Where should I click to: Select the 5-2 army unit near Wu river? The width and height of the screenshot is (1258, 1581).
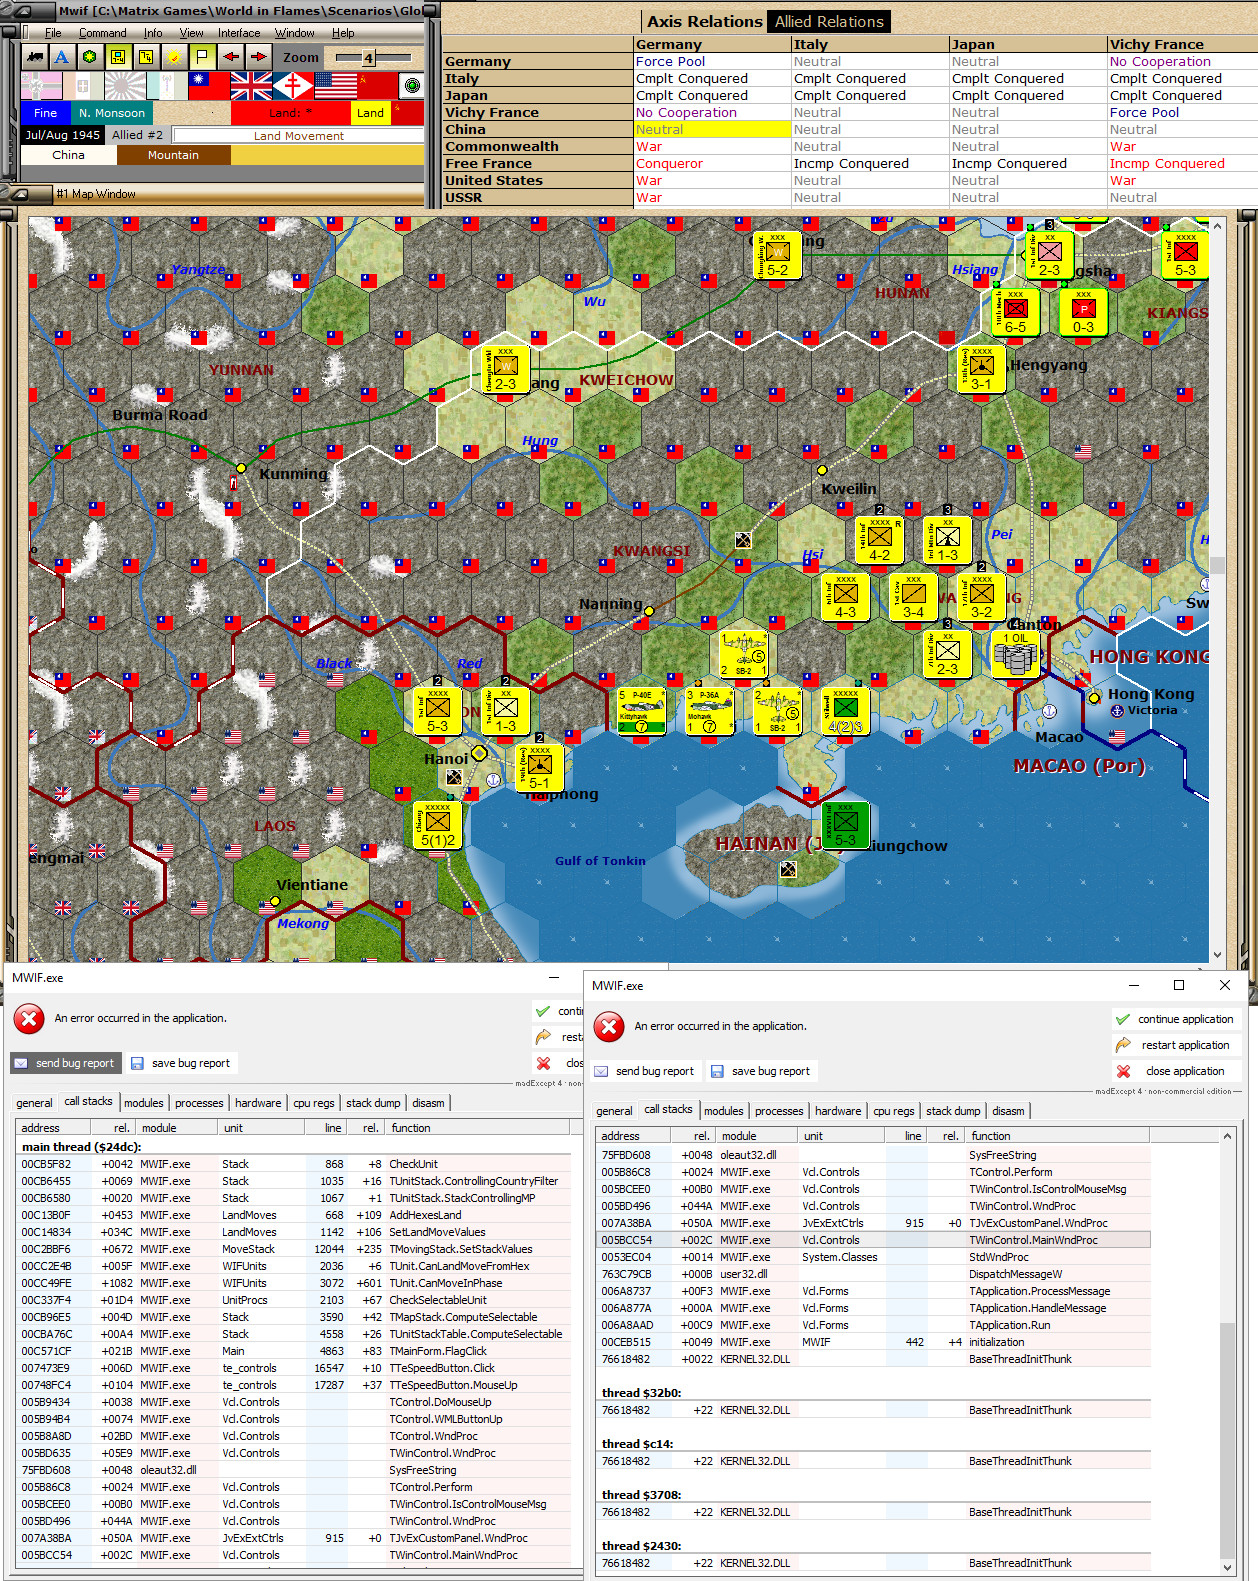point(777,255)
